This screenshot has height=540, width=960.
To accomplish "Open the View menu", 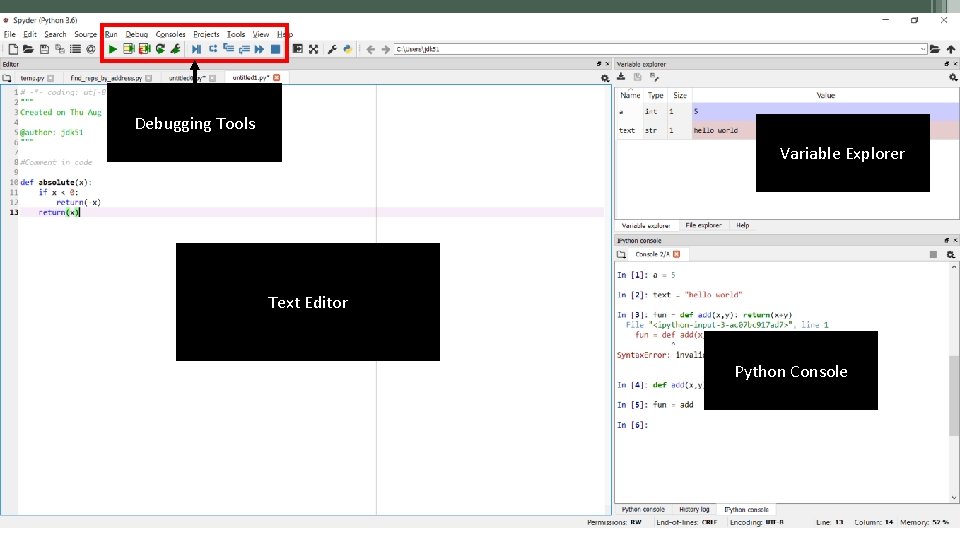I will 261,34.
